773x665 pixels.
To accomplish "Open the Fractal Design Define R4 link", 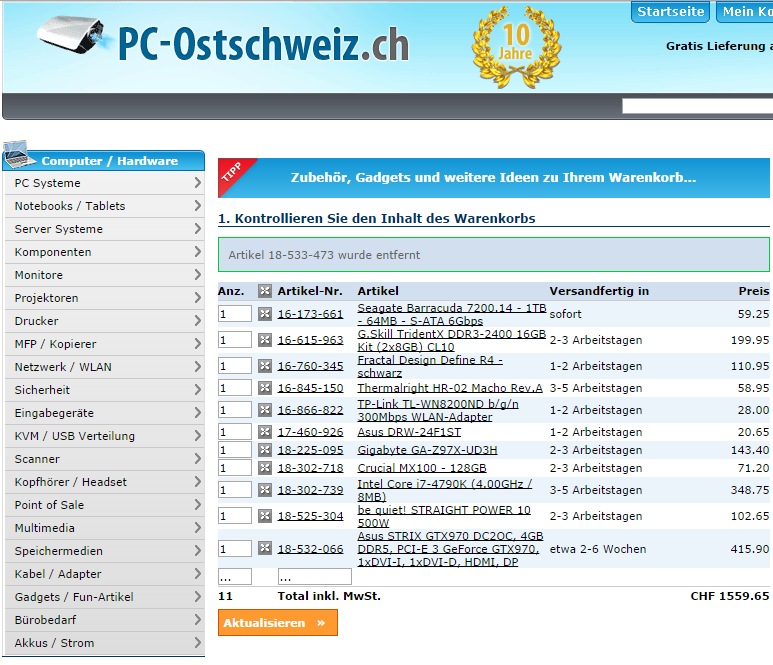I will pyautogui.click(x=430, y=366).
